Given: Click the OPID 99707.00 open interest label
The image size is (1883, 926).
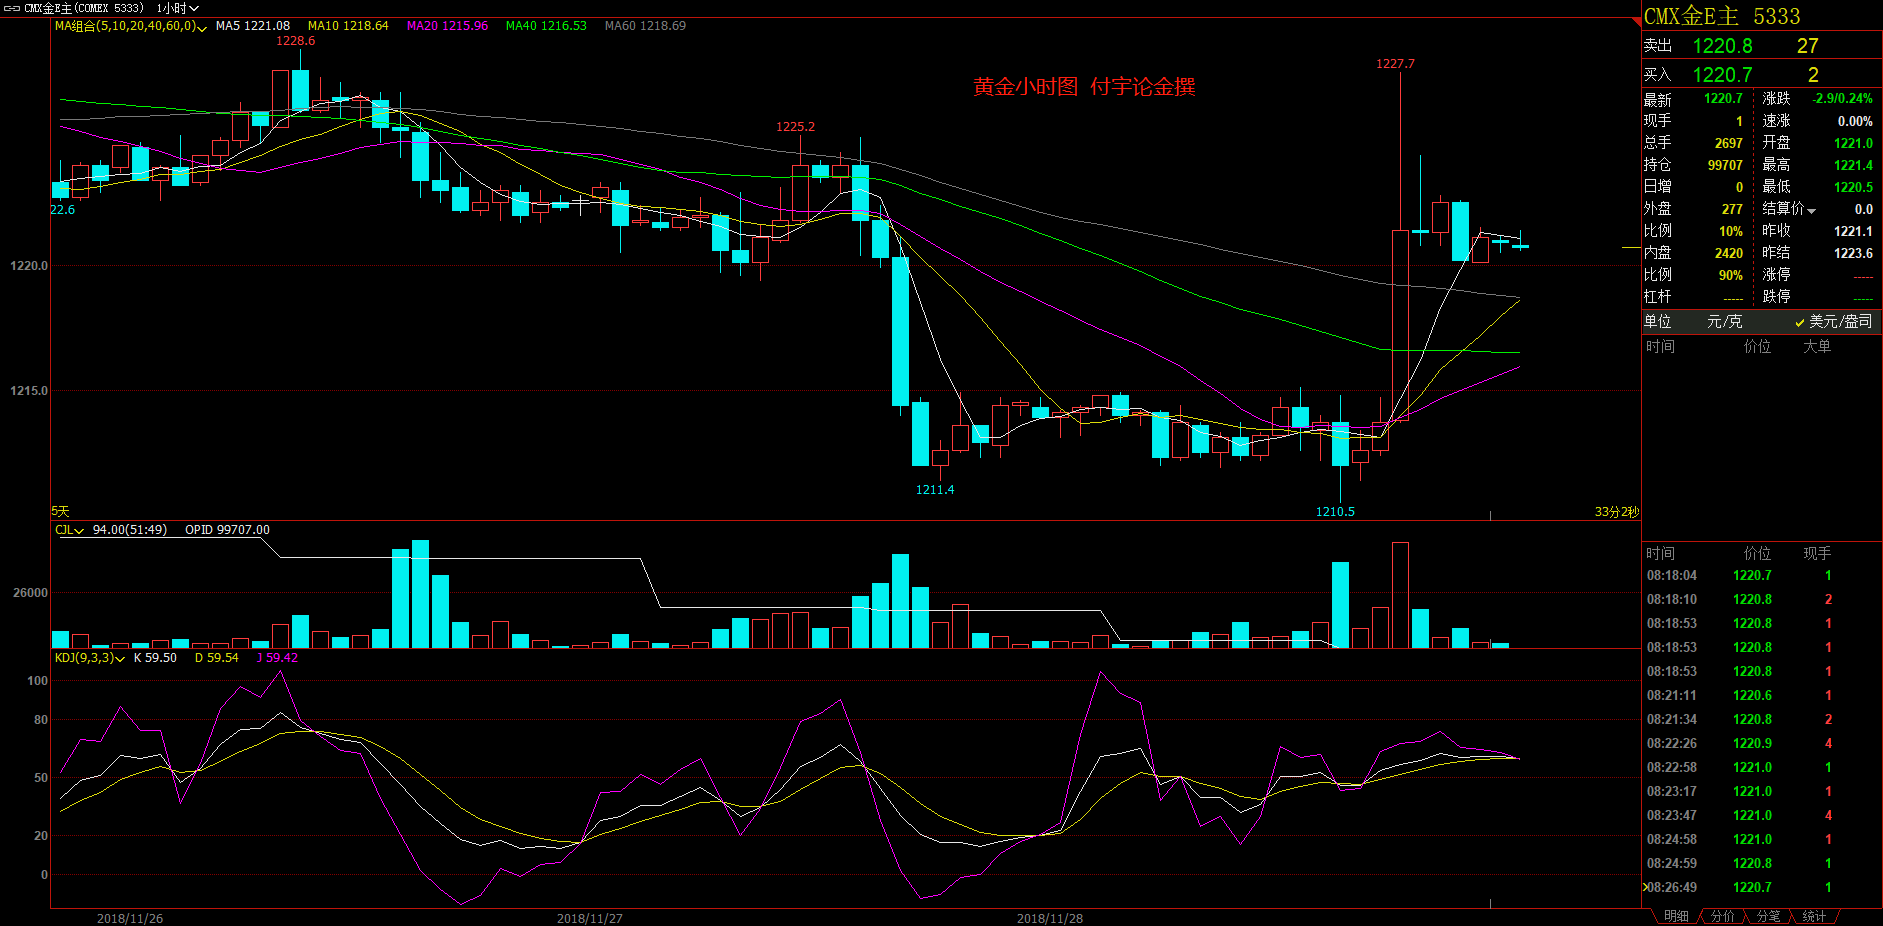Looking at the screenshot, I should 227,530.
